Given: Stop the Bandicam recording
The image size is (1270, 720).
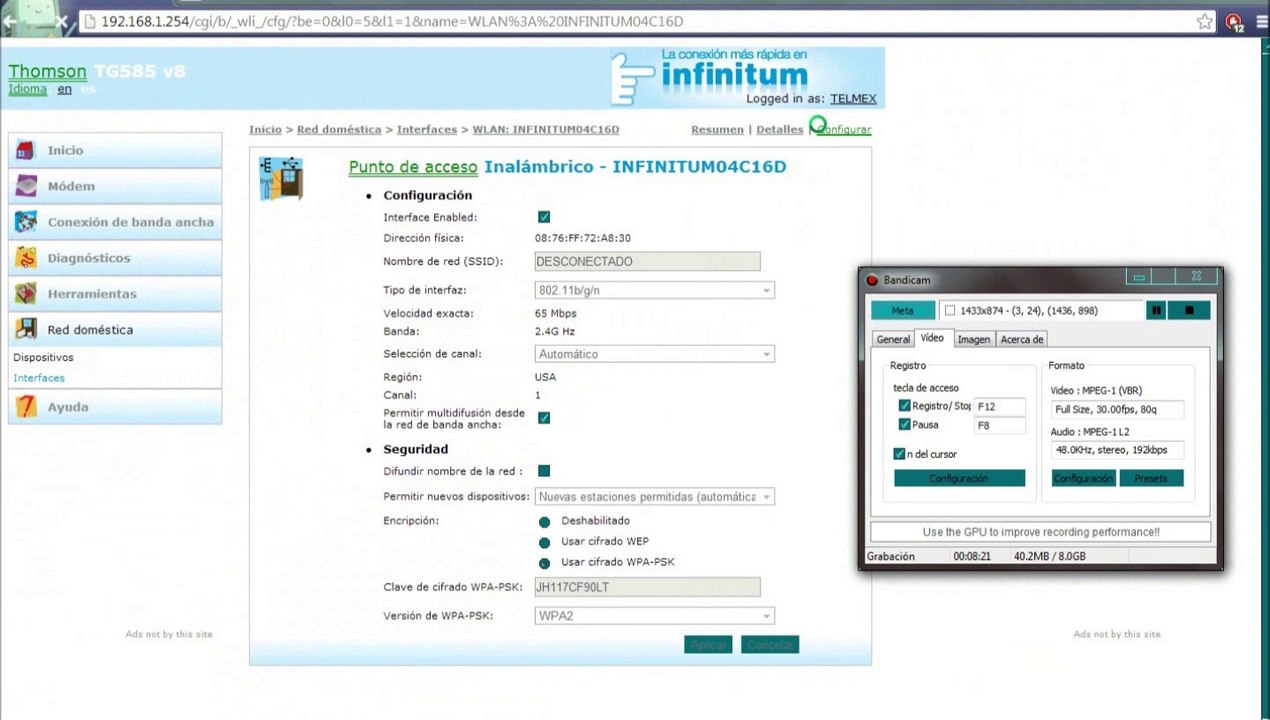Looking at the screenshot, I should (1189, 310).
